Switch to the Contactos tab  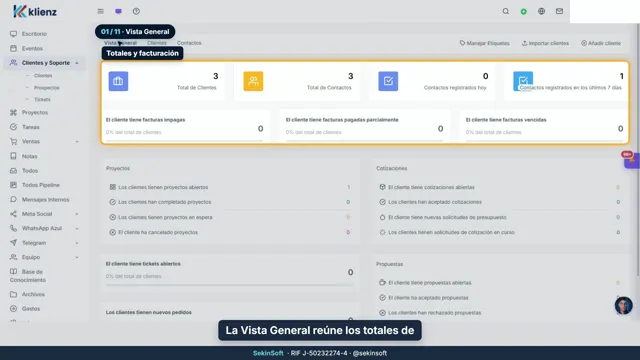tap(189, 43)
